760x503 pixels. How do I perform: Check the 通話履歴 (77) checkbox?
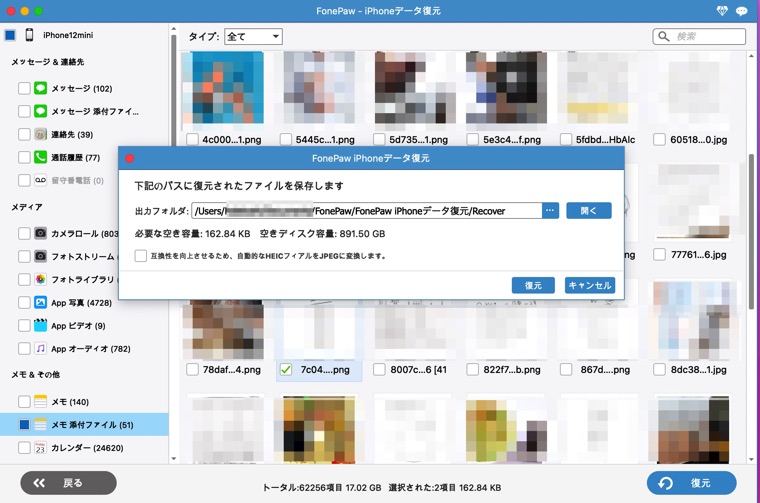click(x=24, y=157)
